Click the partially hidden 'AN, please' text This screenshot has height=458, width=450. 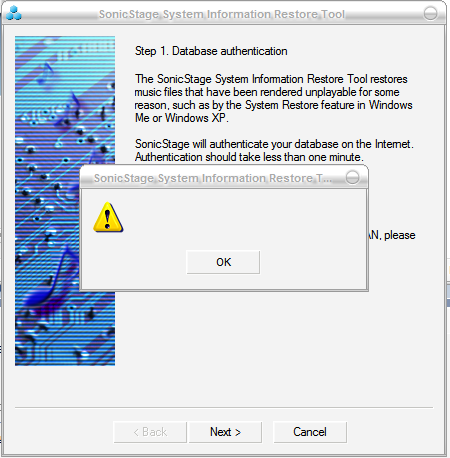point(392,235)
